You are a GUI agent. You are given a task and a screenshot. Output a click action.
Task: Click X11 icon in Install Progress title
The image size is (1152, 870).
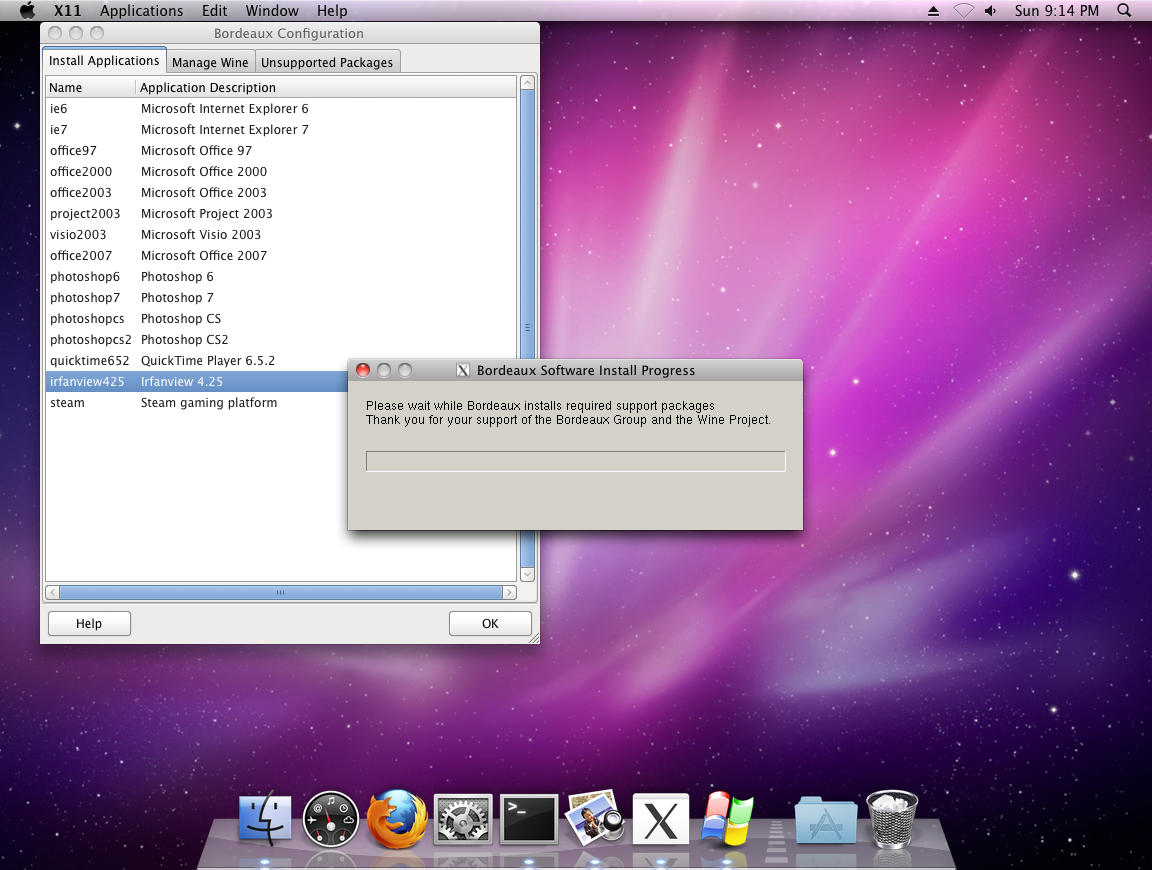click(x=463, y=370)
